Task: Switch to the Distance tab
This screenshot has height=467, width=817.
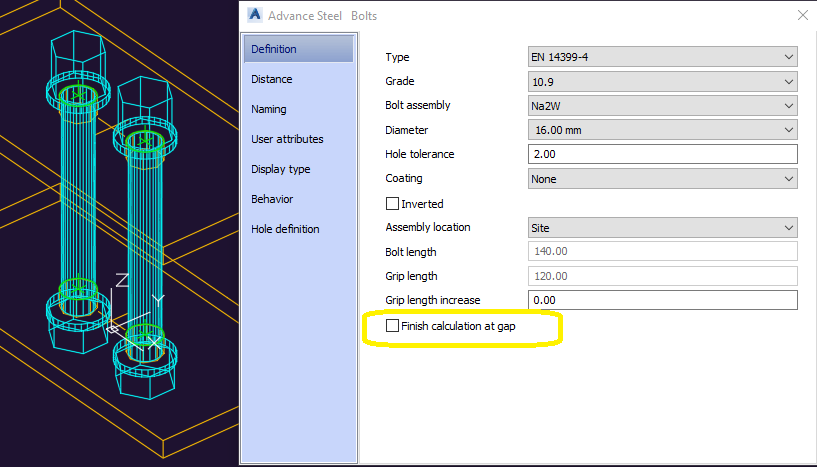Action: 271,79
